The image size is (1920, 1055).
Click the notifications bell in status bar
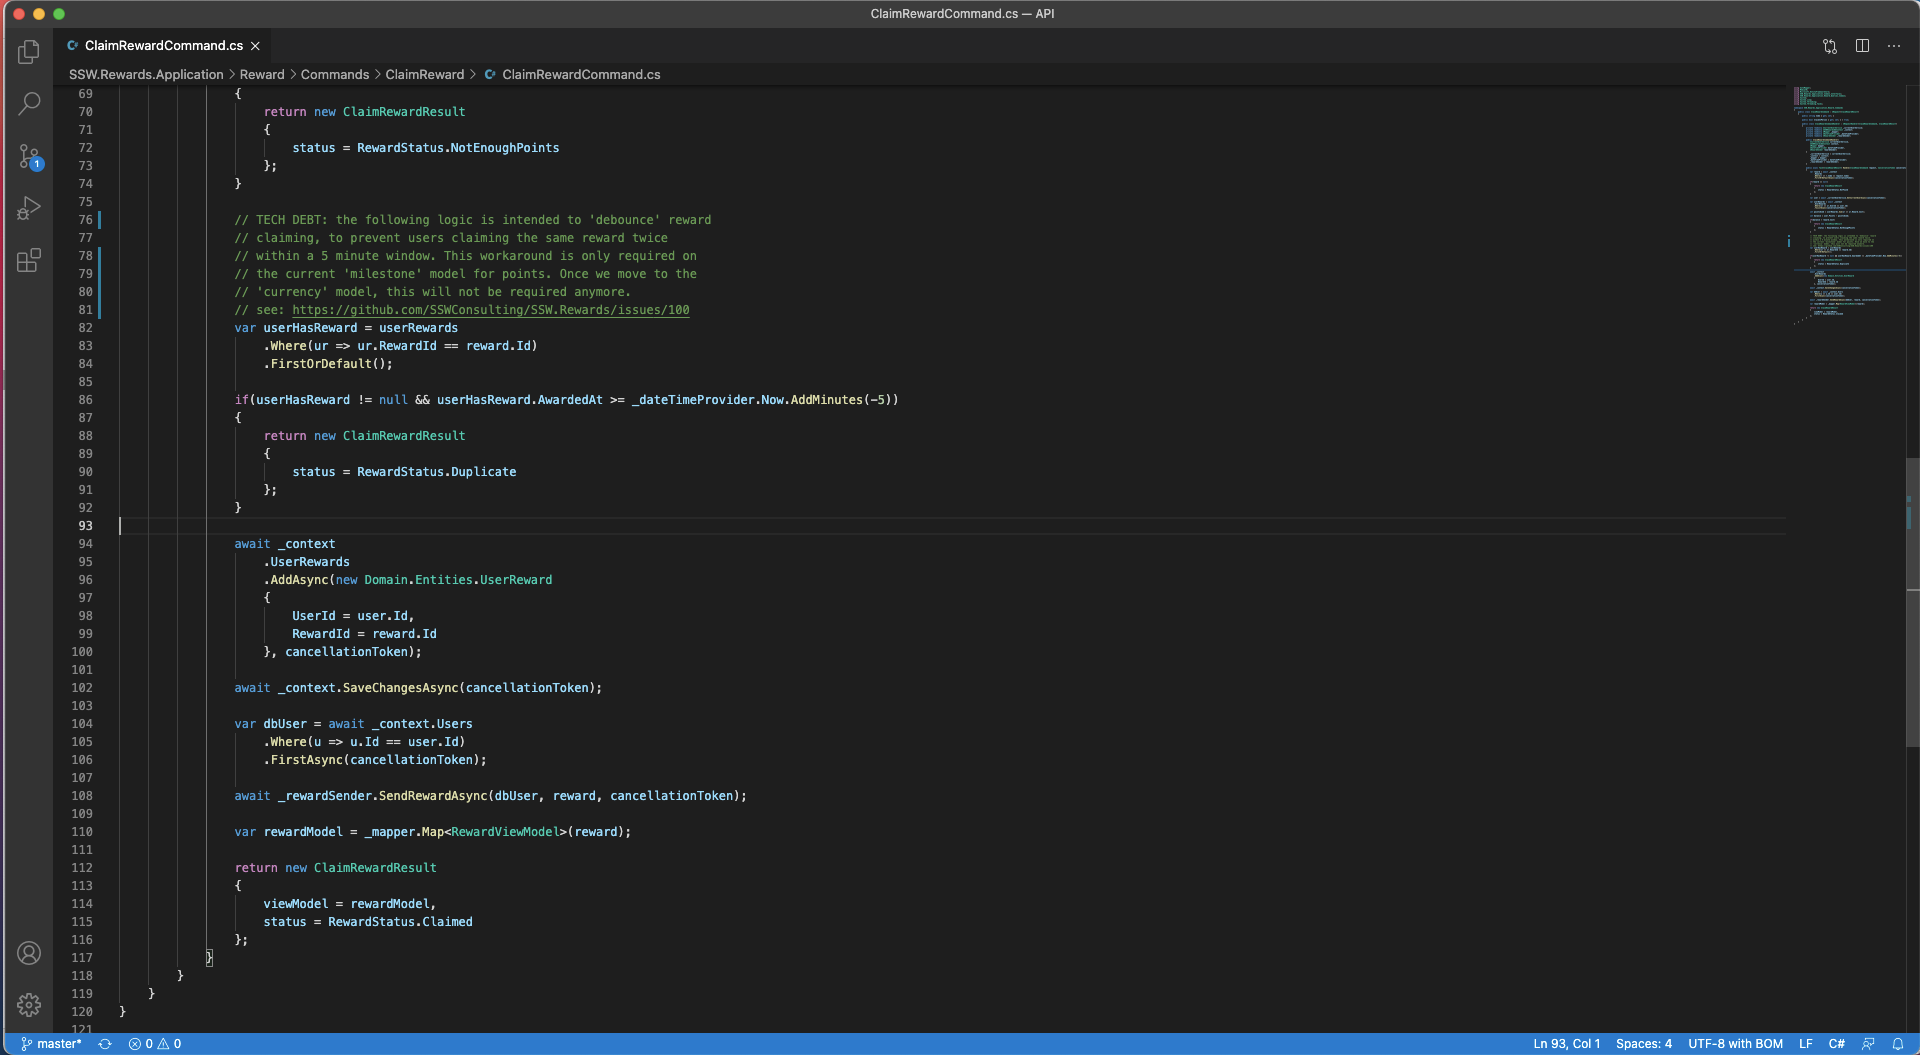click(x=1898, y=1044)
